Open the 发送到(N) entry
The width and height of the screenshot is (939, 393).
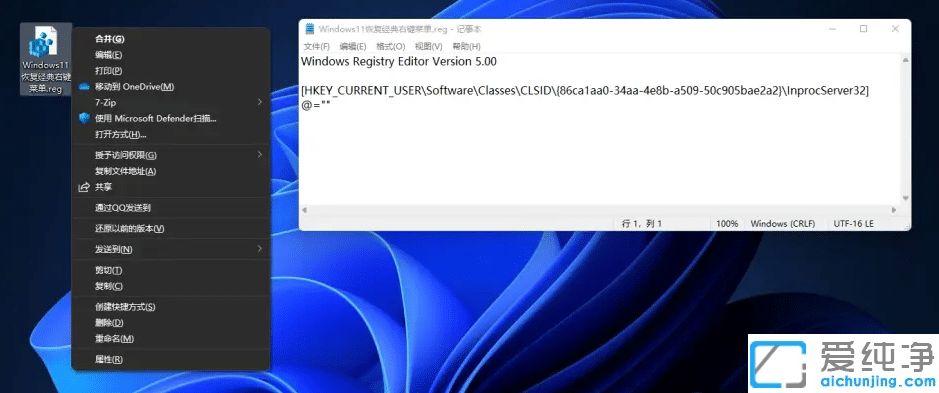click(171, 249)
